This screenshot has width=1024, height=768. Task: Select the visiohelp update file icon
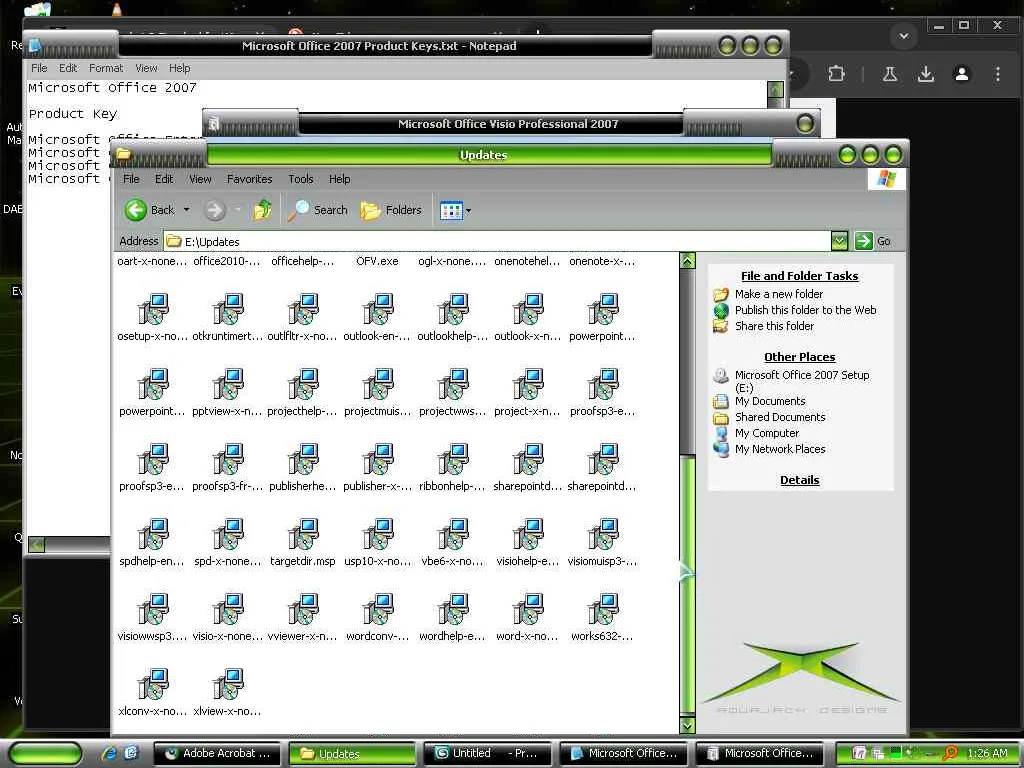[528, 535]
